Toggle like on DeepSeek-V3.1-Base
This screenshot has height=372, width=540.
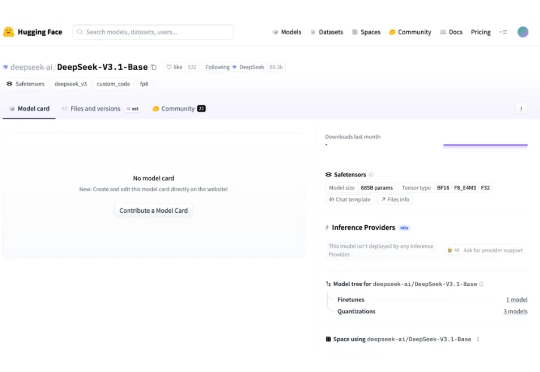coord(174,67)
